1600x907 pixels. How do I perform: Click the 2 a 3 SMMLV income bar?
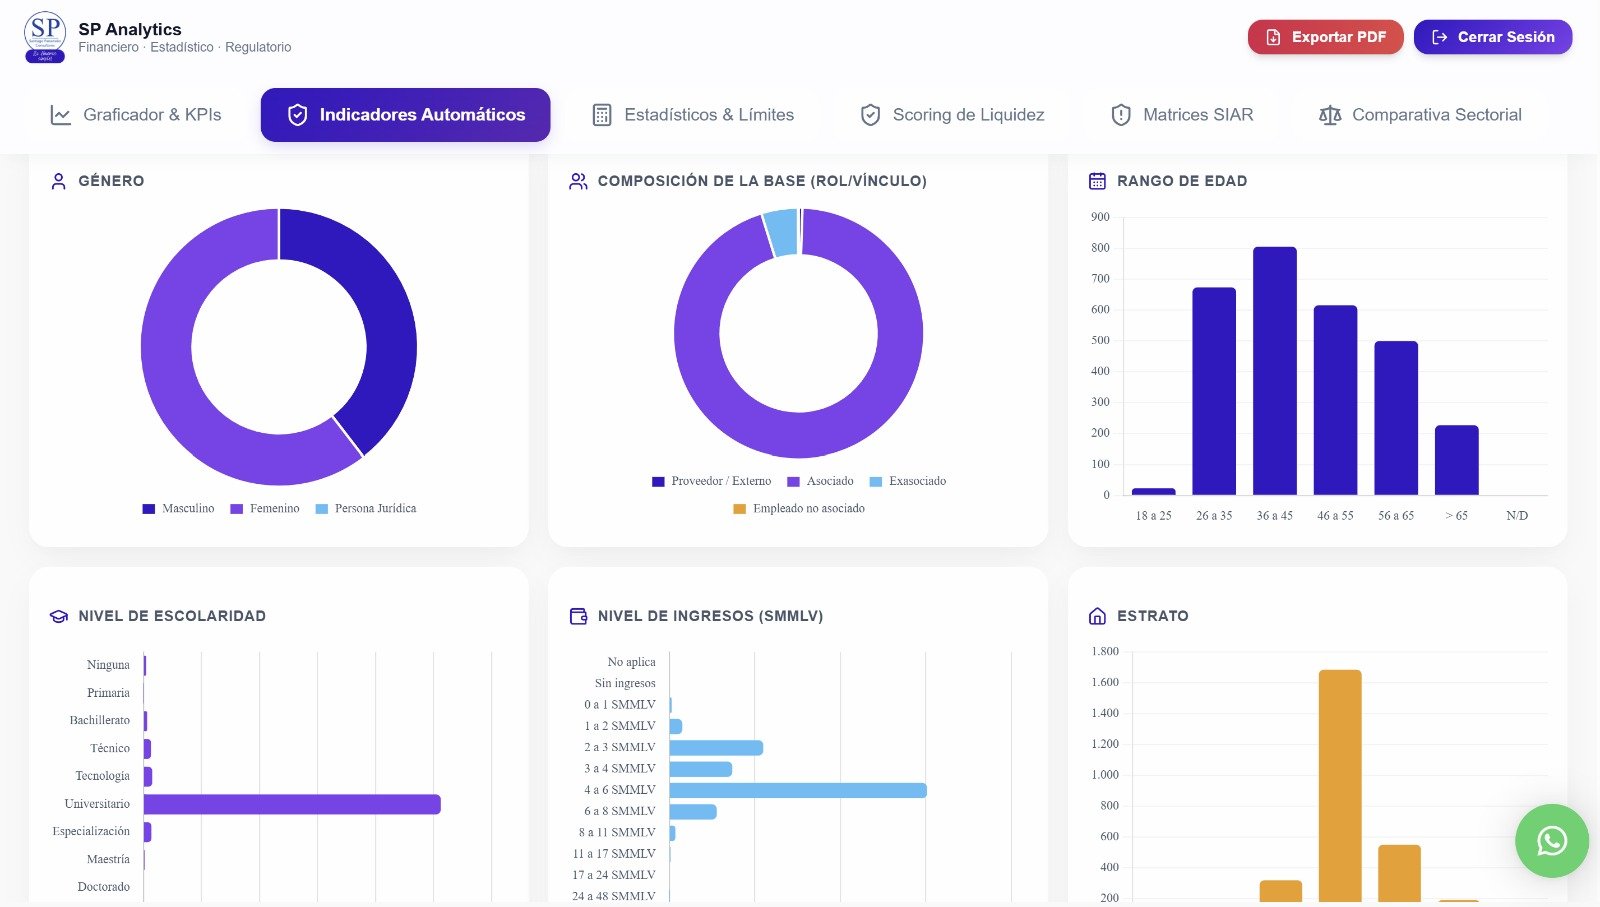pyautogui.click(x=716, y=748)
